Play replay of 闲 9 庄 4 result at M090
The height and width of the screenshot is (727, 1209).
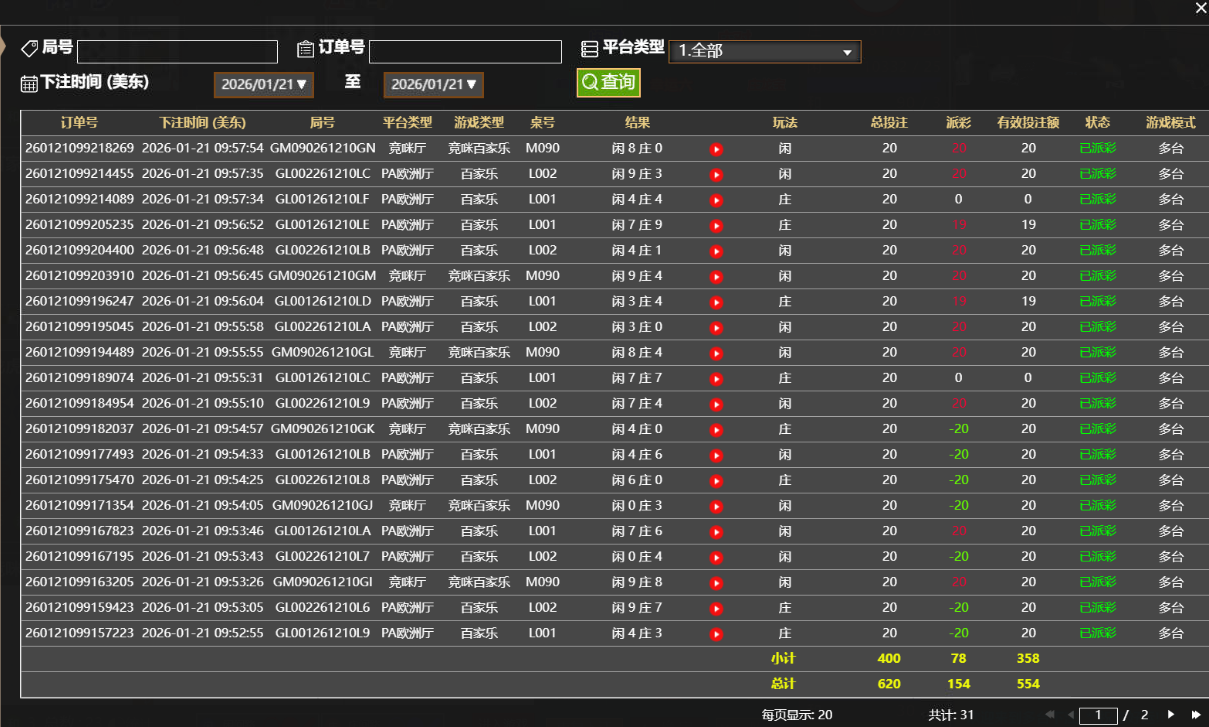(715, 275)
